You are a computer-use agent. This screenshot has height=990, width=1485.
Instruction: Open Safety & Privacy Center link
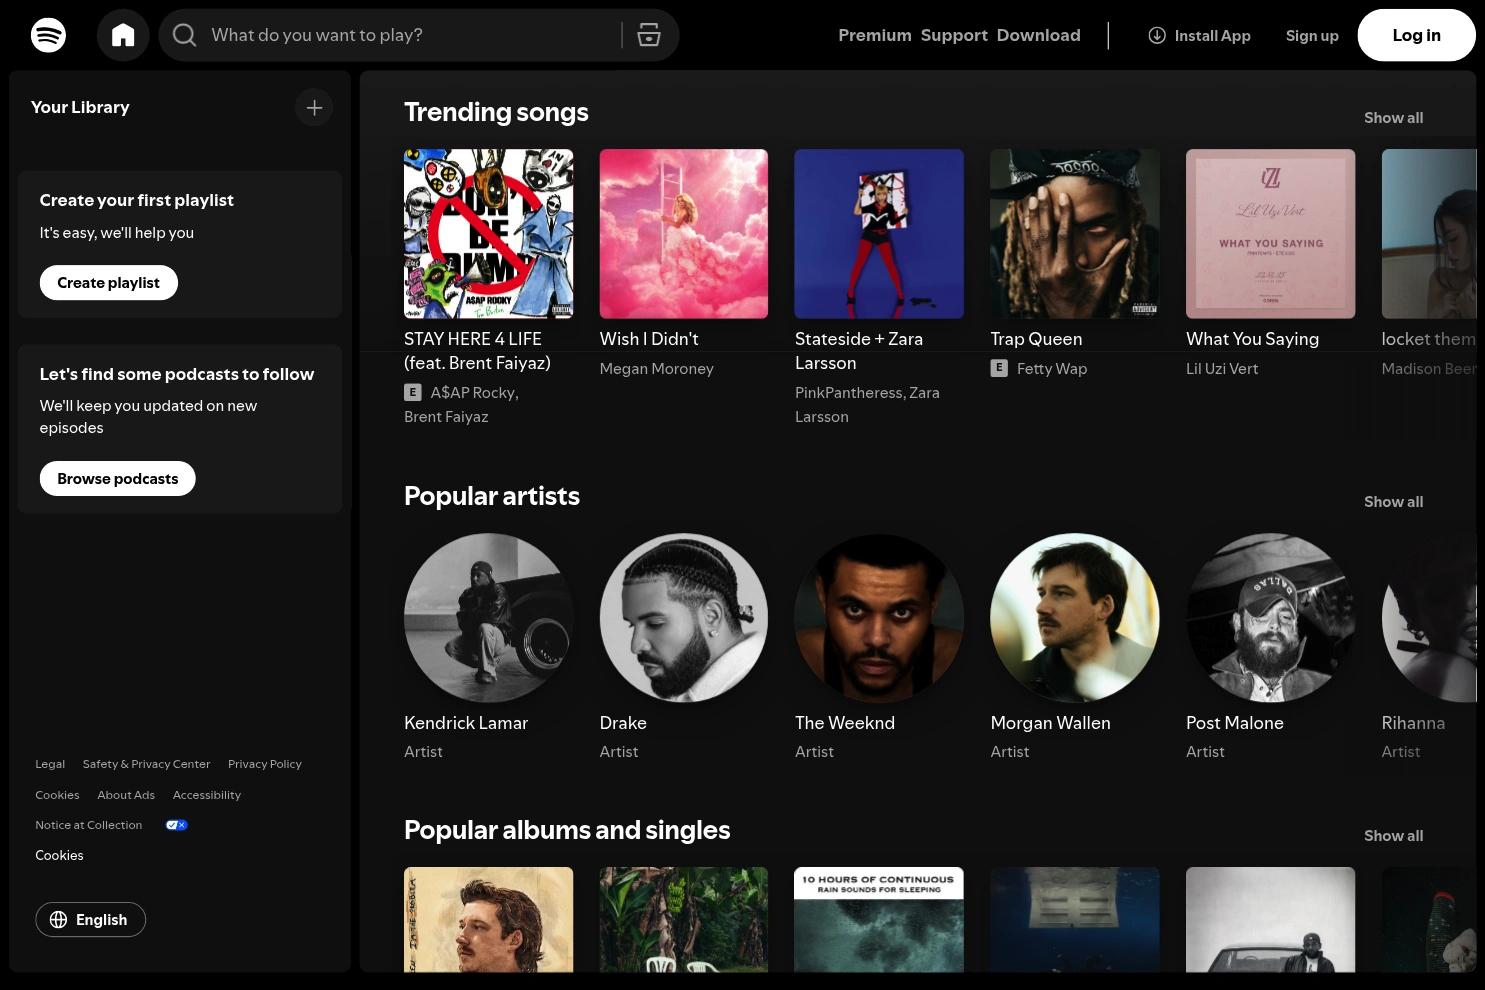point(146,764)
